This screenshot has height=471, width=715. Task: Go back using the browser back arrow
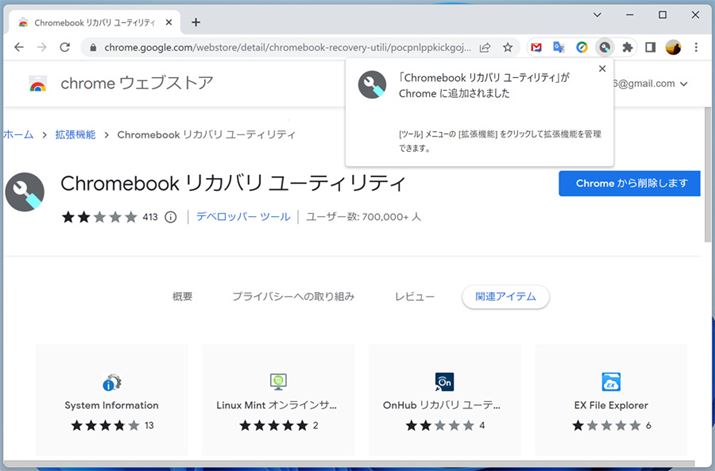[x=19, y=47]
